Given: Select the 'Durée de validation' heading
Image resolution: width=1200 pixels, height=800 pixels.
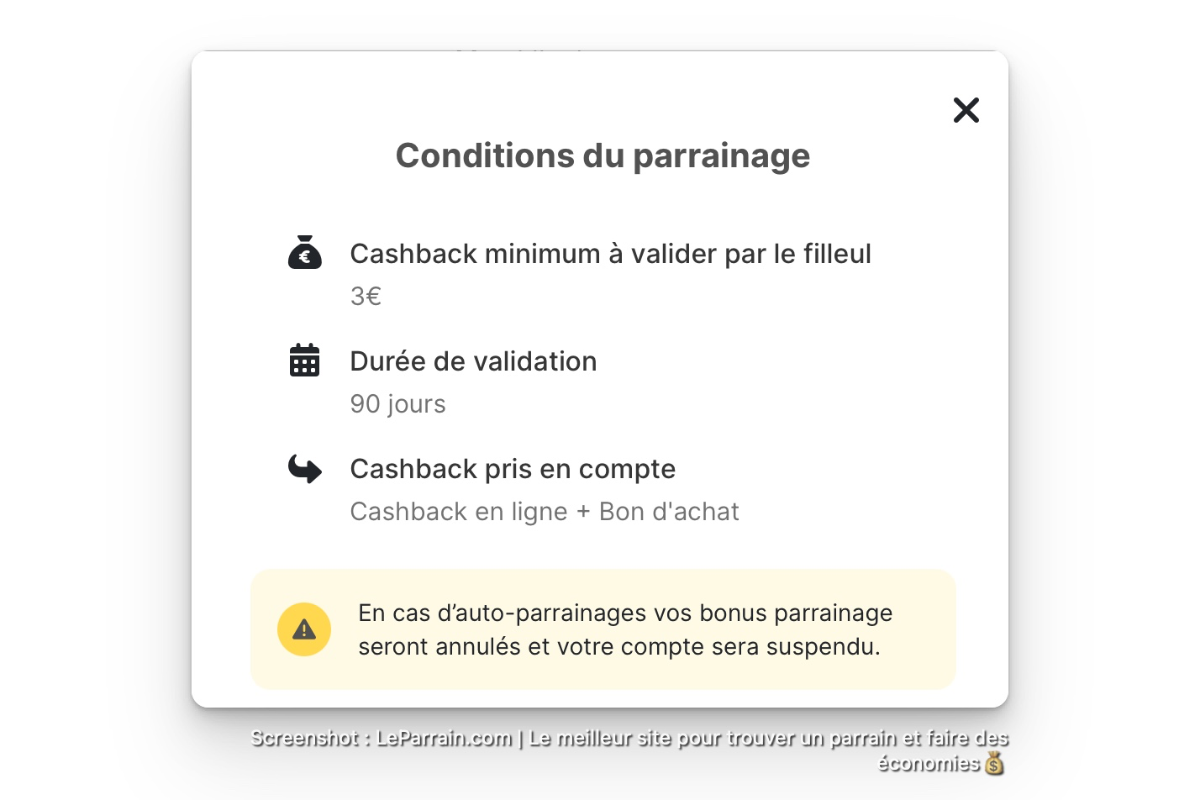Looking at the screenshot, I should 473,361.
